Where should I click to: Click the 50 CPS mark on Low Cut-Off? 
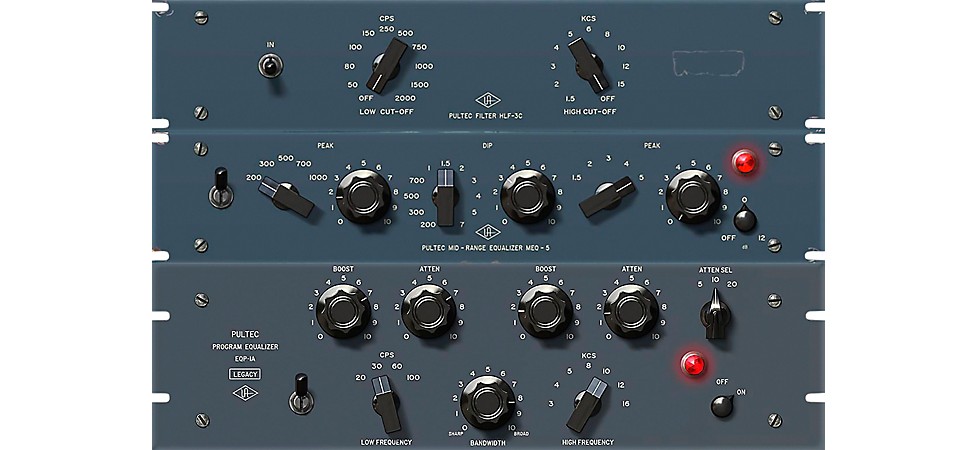(x=352, y=84)
